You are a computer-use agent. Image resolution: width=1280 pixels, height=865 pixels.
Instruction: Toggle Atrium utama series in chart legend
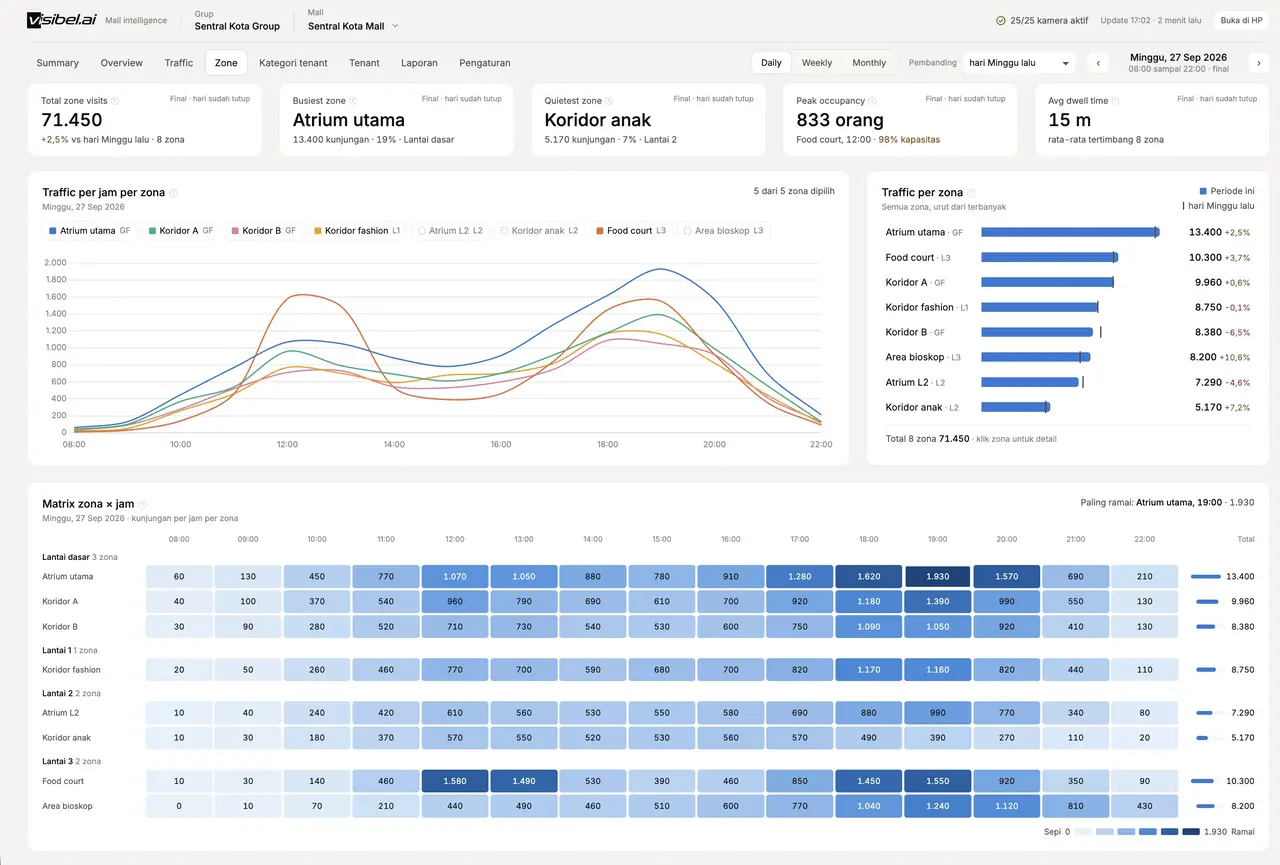[x=90, y=231]
